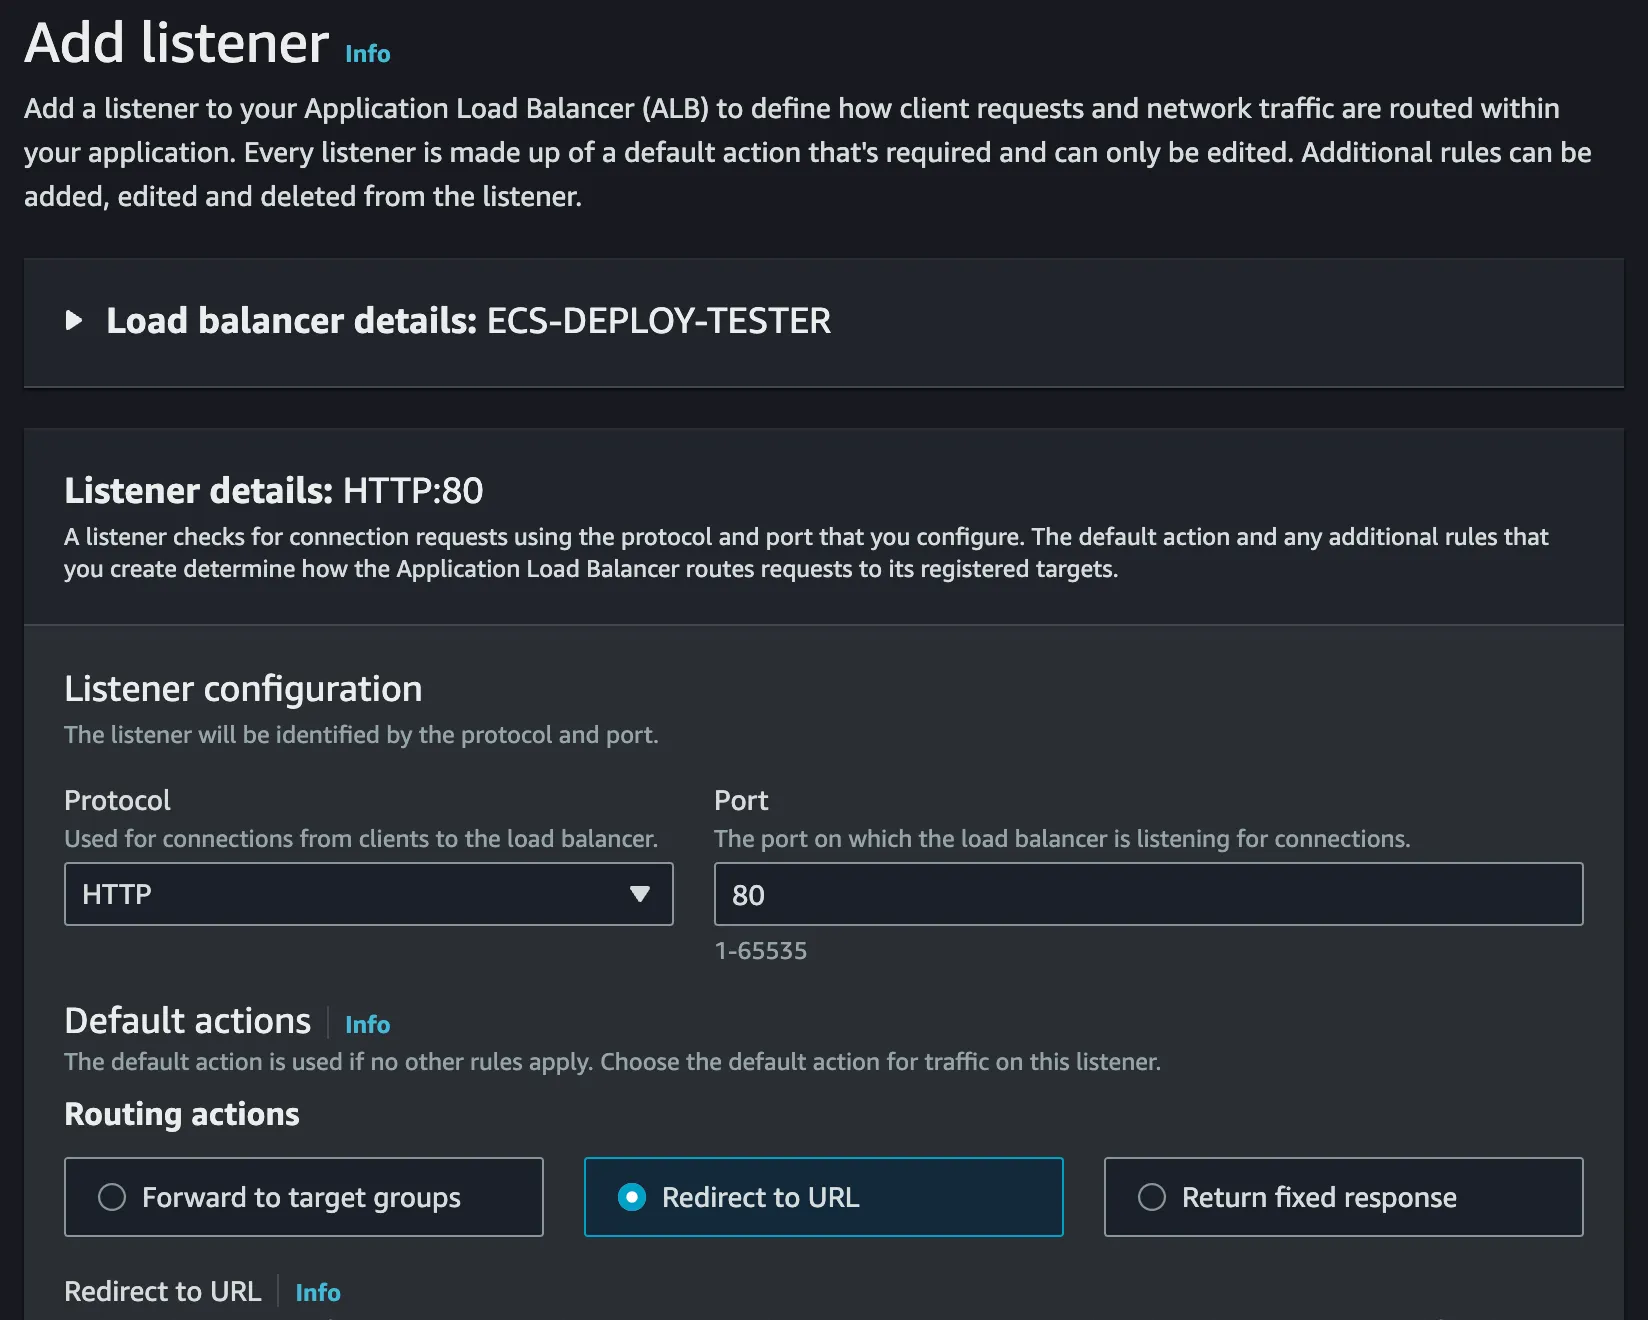The width and height of the screenshot is (1648, 1320).
Task: Open the Info link beside Default actions
Action: click(x=367, y=1025)
